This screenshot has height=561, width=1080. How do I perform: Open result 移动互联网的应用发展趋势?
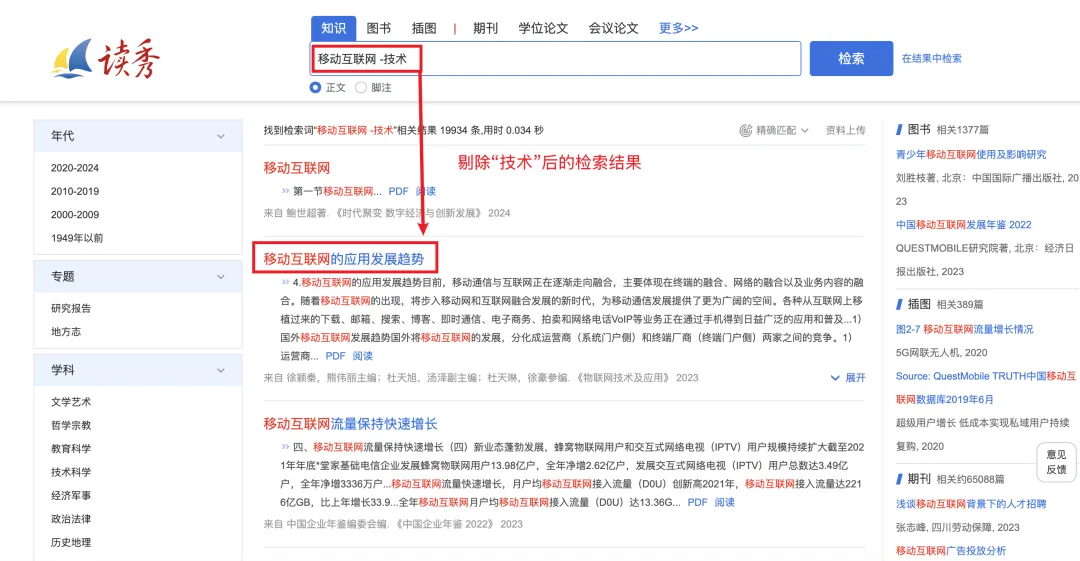(344, 259)
